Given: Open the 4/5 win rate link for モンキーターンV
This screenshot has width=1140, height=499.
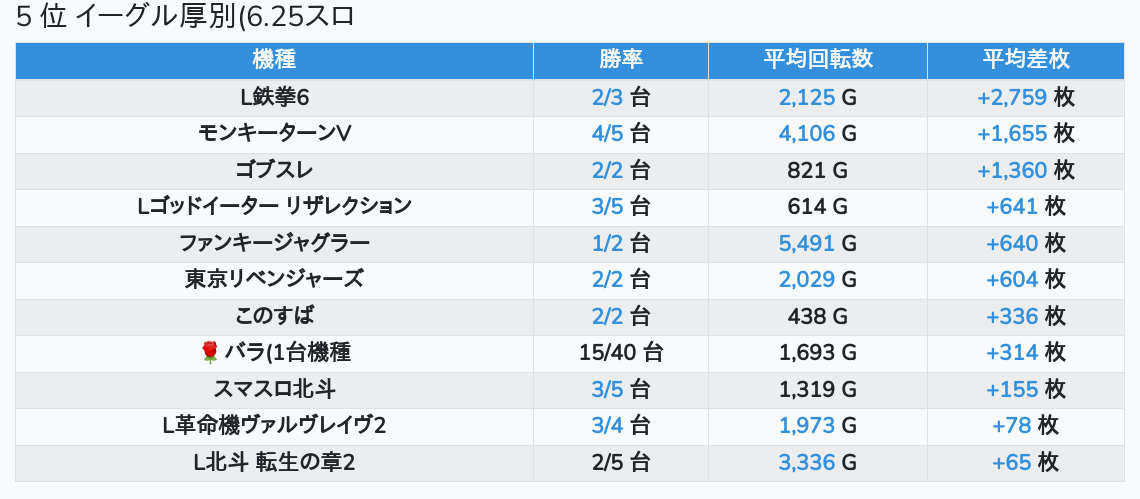Looking at the screenshot, I should pos(607,133).
